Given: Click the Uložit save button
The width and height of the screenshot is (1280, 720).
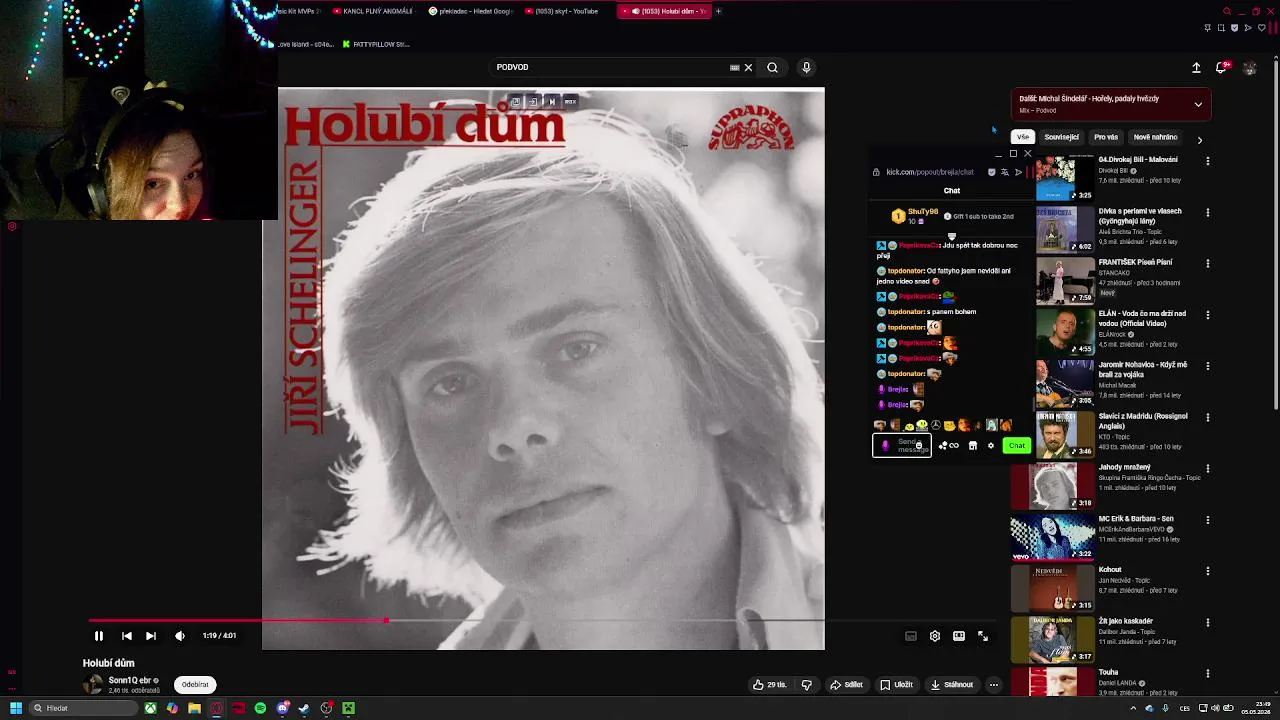Looking at the screenshot, I should point(896,685).
